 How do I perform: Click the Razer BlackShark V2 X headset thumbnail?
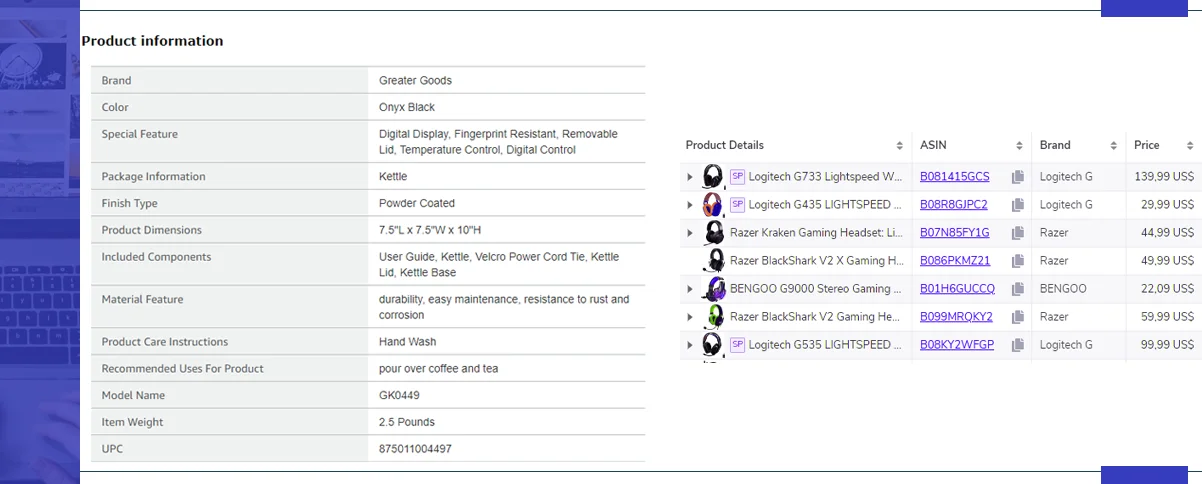click(713, 261)
